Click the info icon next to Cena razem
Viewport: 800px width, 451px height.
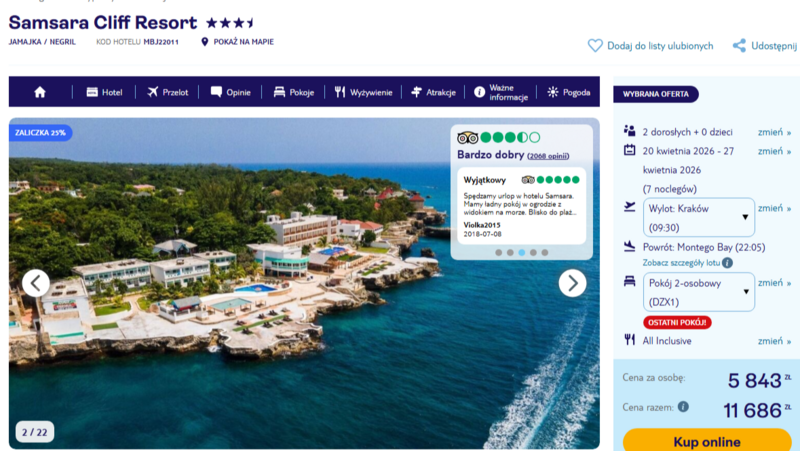point(683,407)
